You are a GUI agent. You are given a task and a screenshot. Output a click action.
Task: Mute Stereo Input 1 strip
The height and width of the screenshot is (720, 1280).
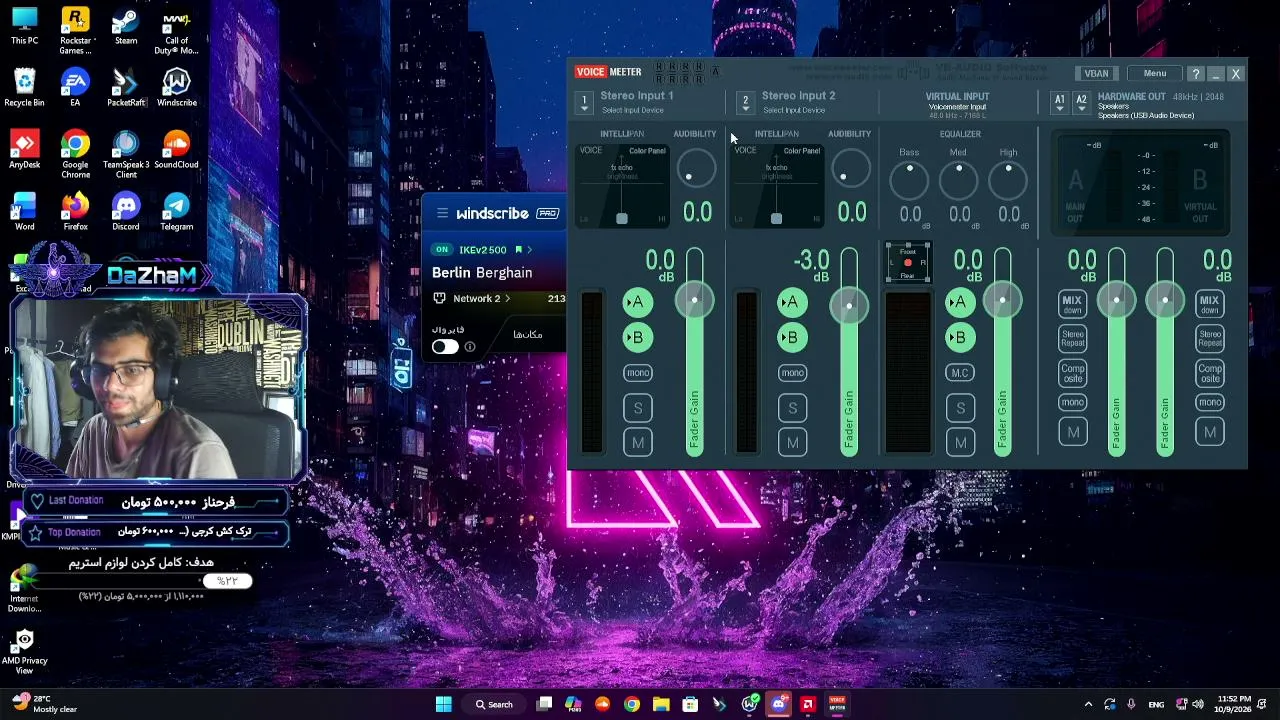(x=638, y=442)
